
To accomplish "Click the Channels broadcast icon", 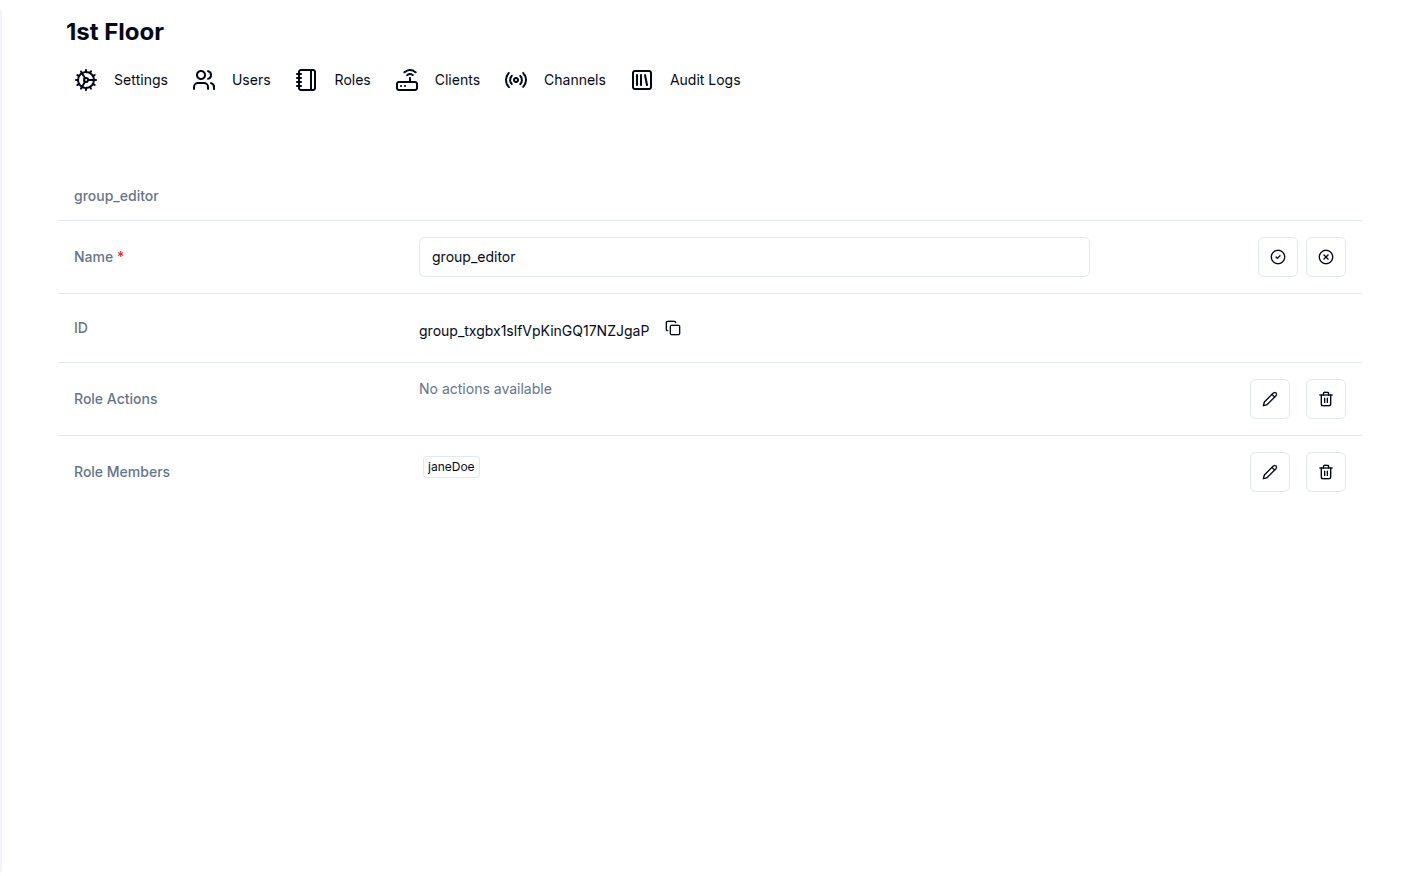I will click(516, 80).
